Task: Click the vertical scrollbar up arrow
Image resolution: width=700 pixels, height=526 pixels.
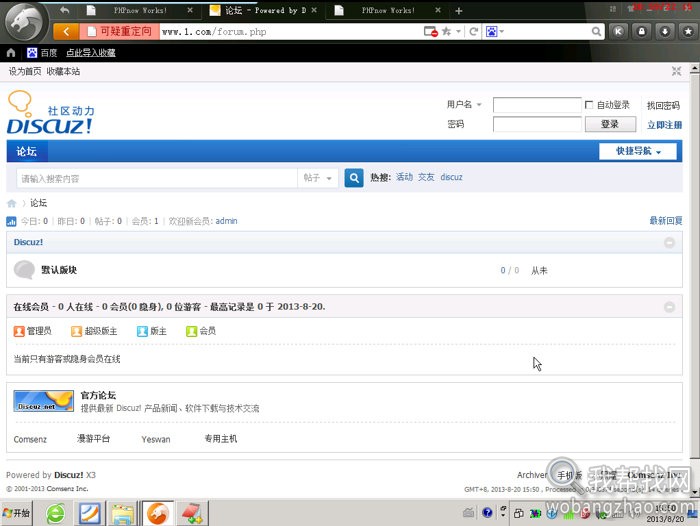Action: (x=695, y=68)
